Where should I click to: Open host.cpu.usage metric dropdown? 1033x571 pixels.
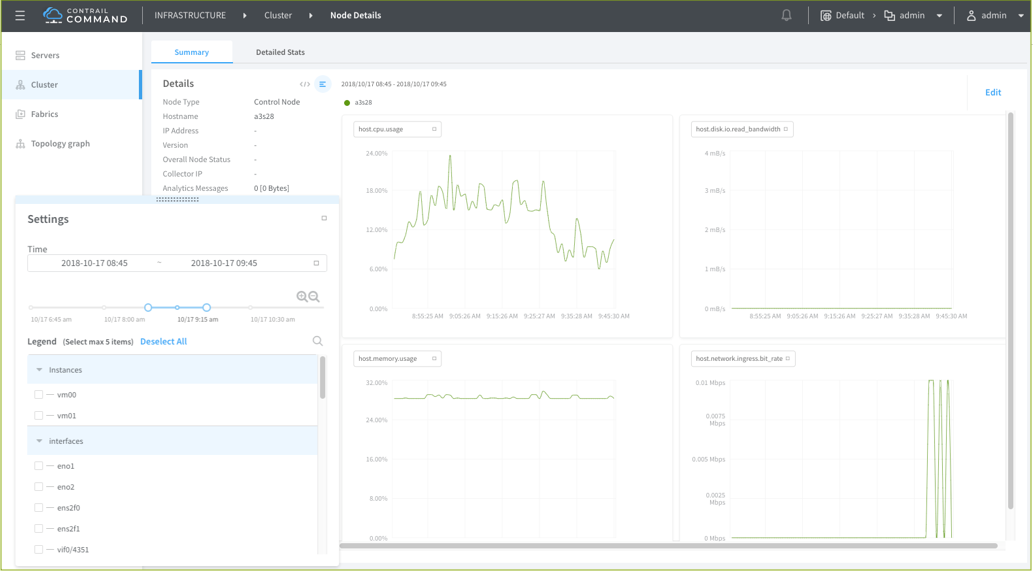[397, 129]
